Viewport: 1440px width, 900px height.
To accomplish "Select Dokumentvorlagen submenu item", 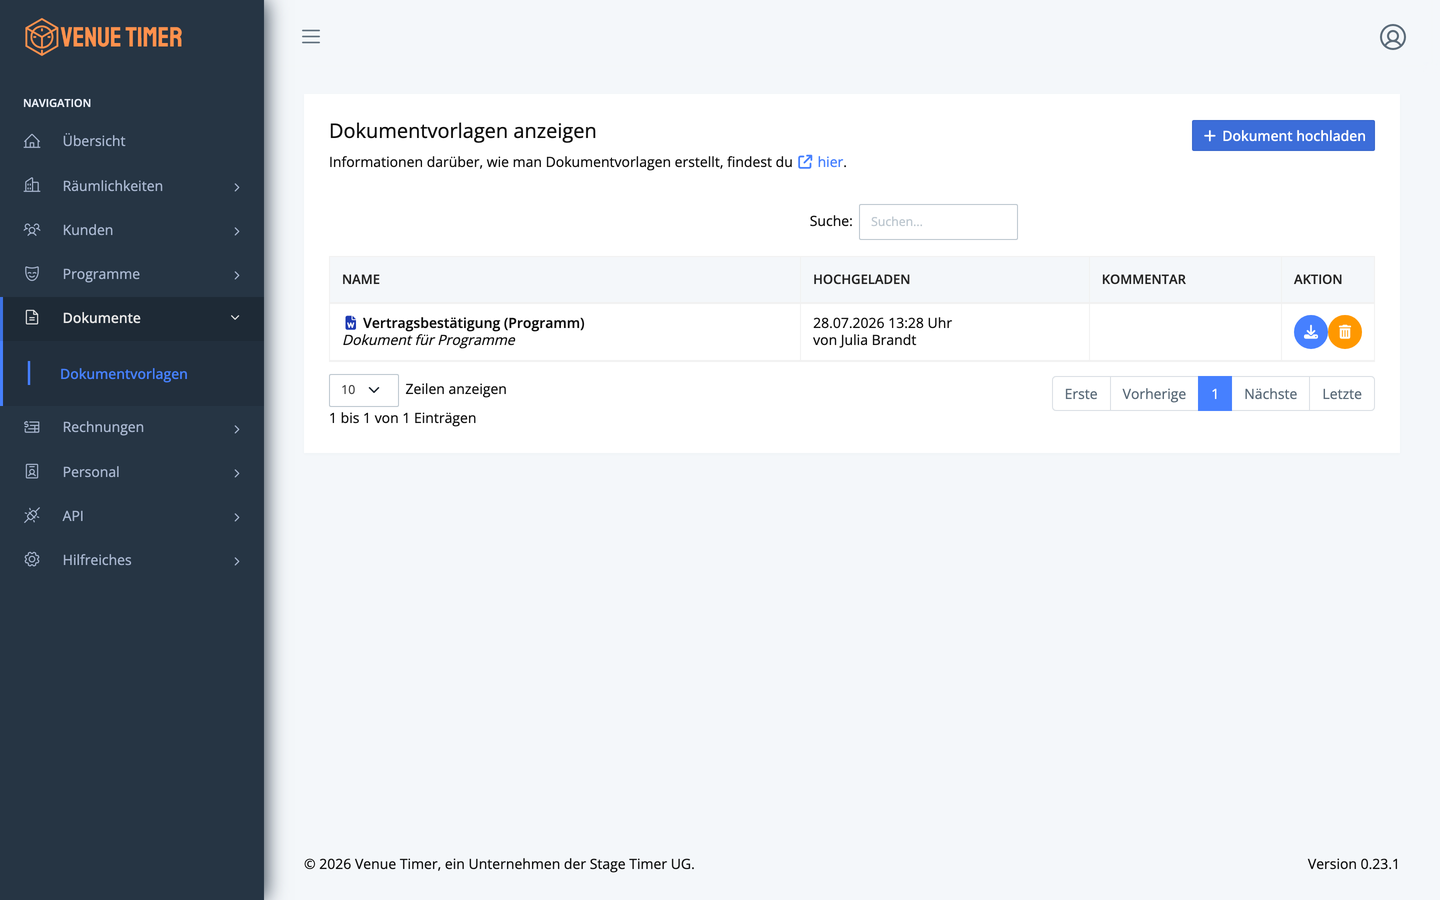I will [x=124, y=374].
